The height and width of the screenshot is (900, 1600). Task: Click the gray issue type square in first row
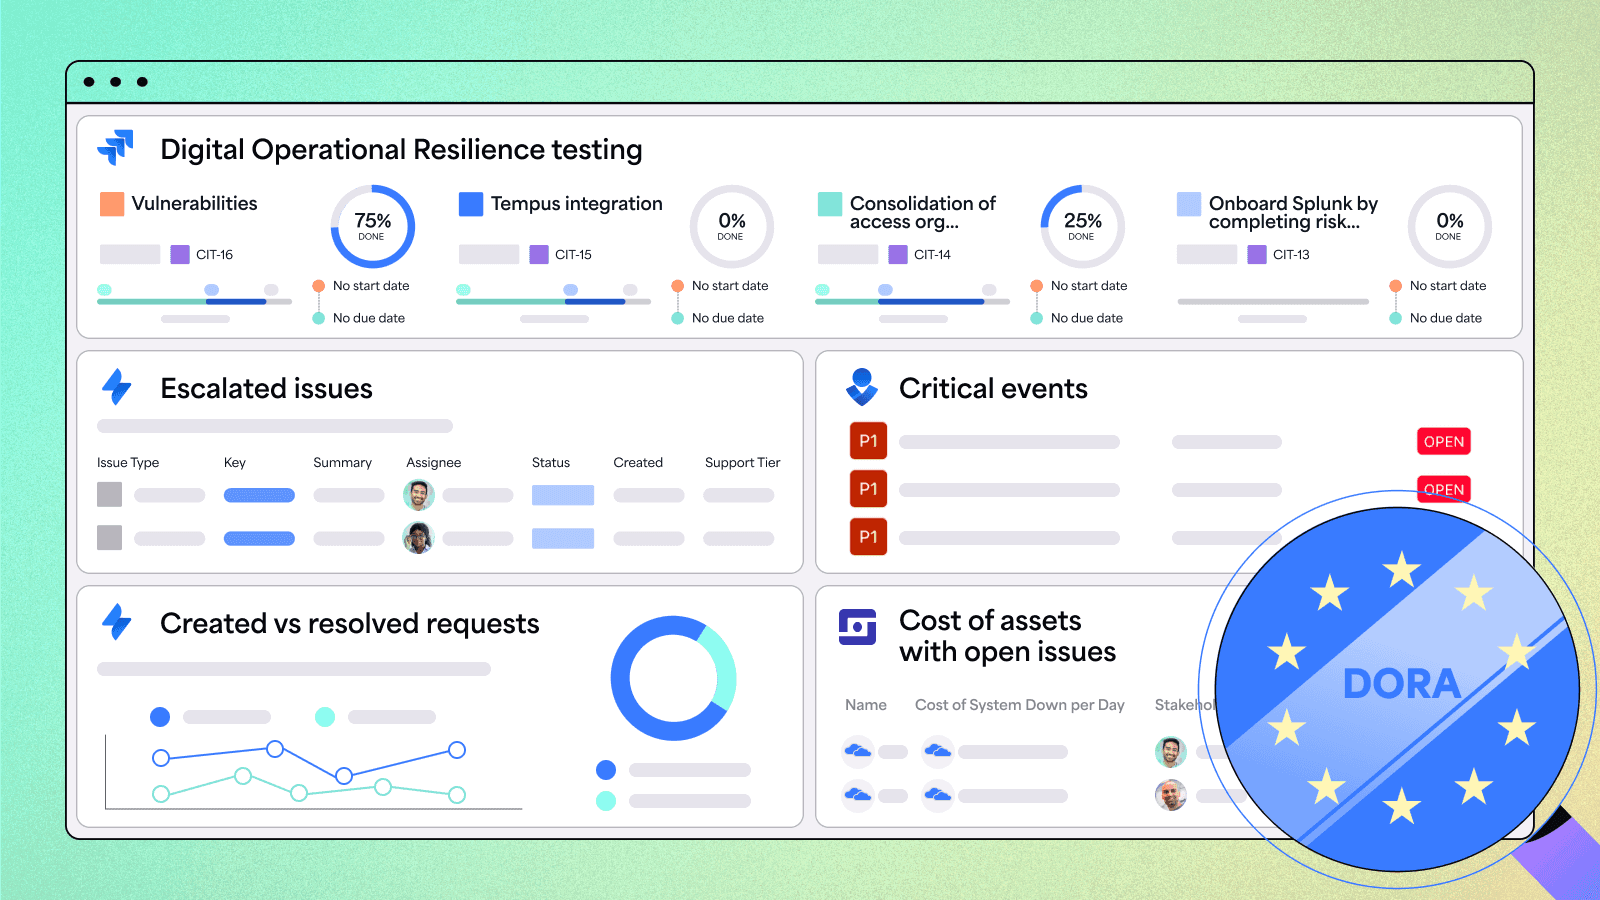coord(109,494)
